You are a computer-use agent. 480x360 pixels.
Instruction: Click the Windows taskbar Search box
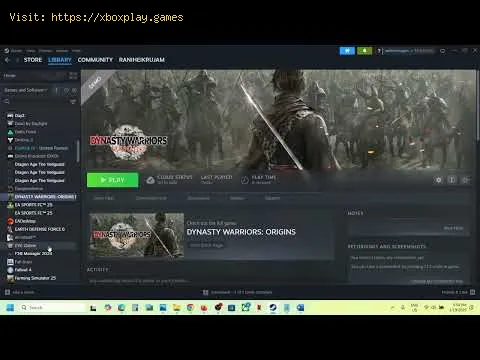pyautogui.click(x=52, y=307)
